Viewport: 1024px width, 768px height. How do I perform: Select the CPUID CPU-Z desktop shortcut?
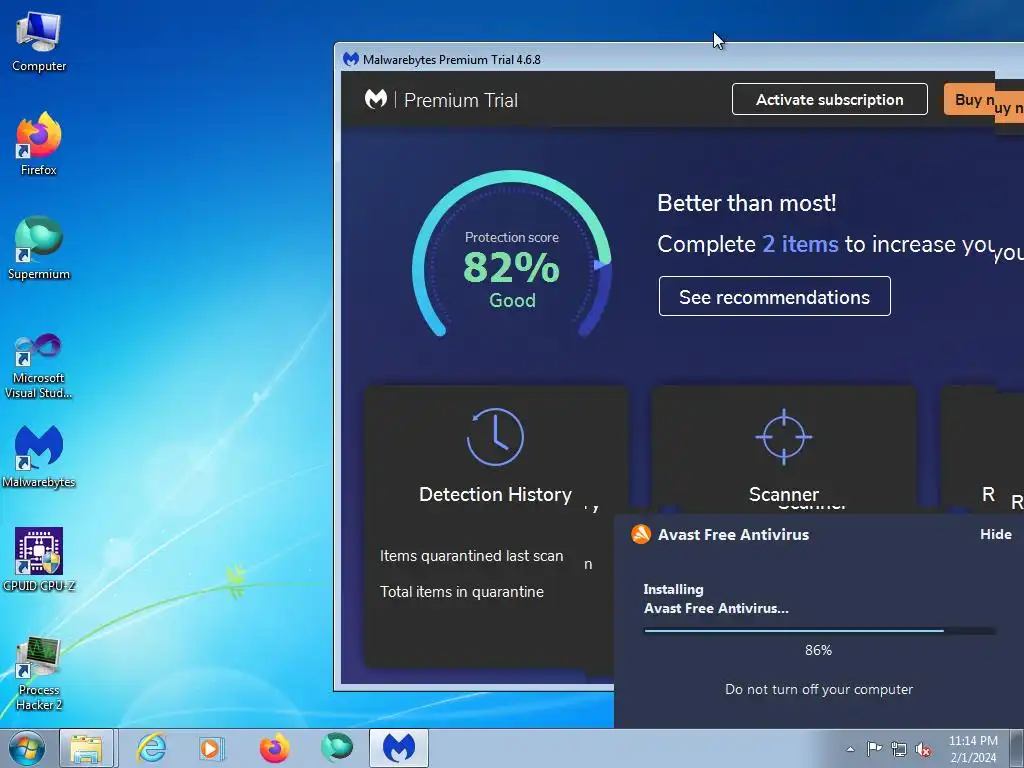point(39,560)
